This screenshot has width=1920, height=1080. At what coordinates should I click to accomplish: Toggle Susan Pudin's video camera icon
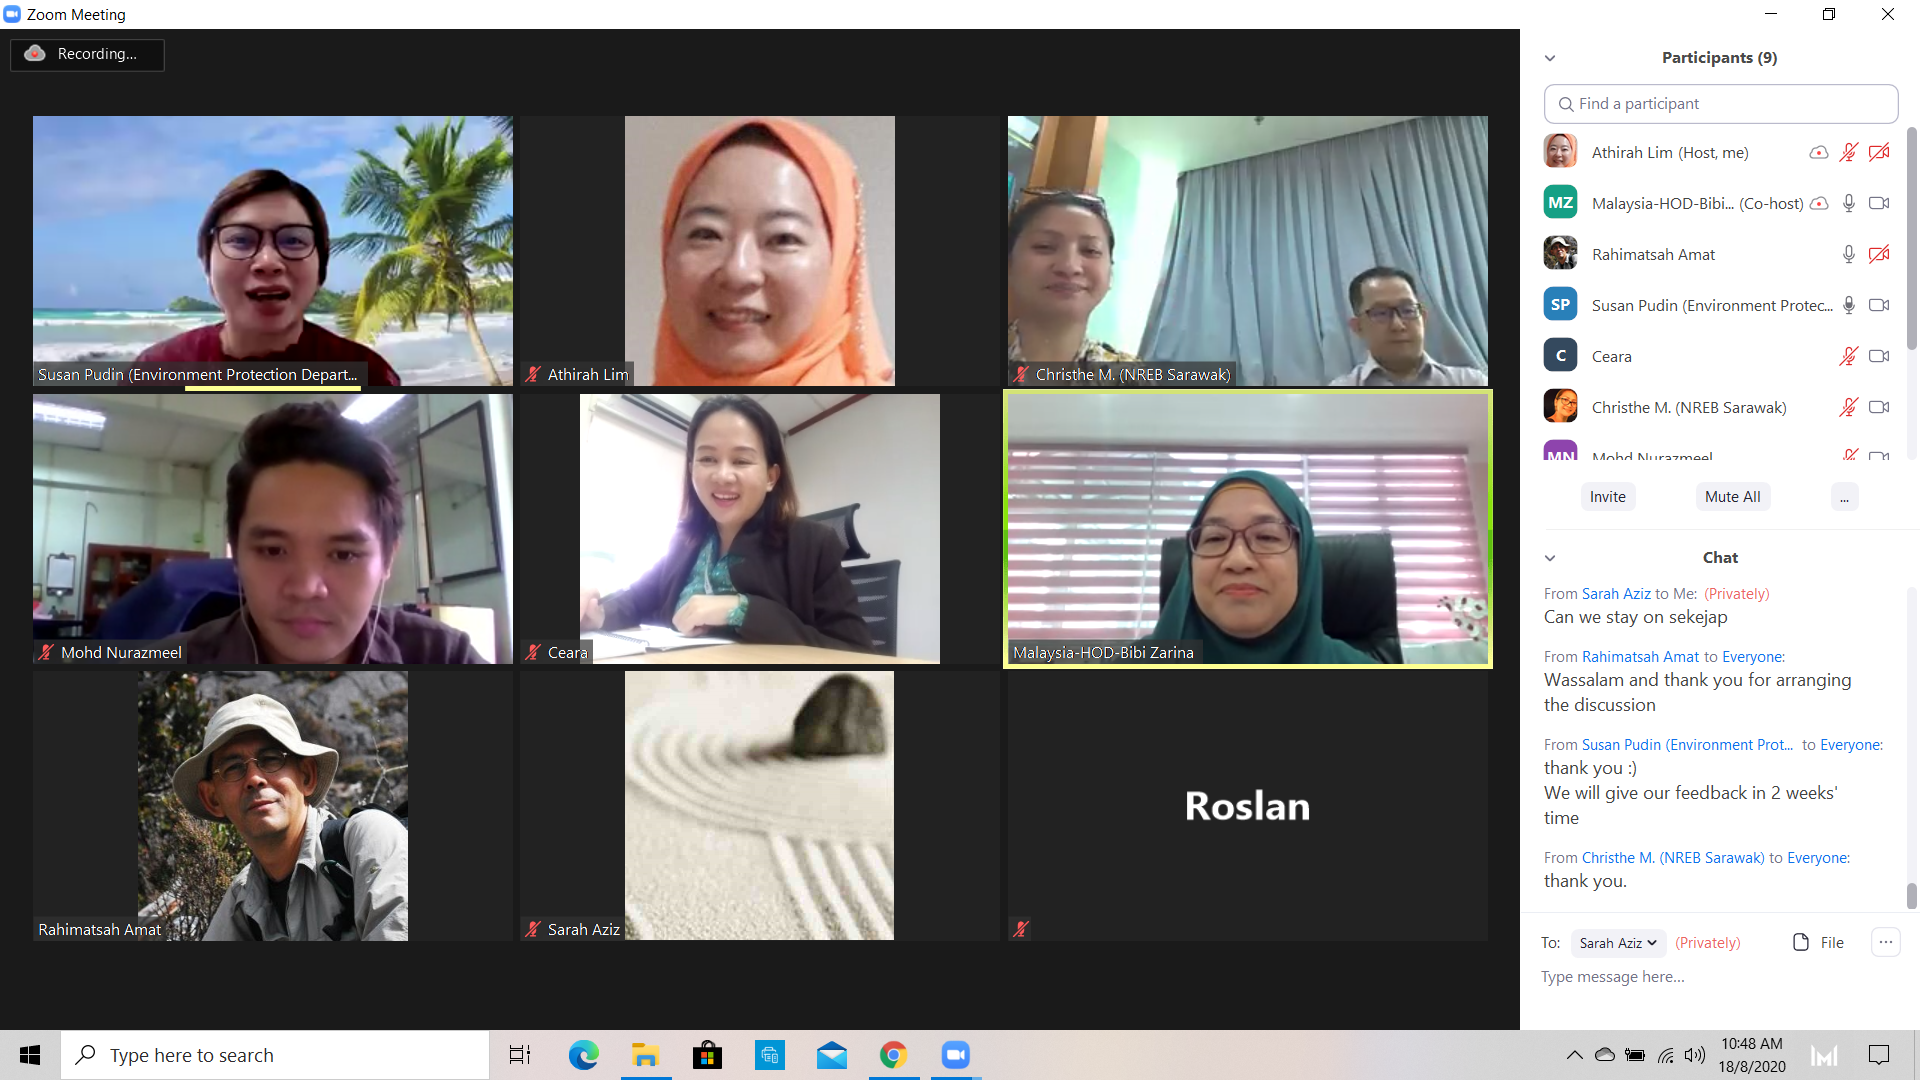tap(1879, 306)
